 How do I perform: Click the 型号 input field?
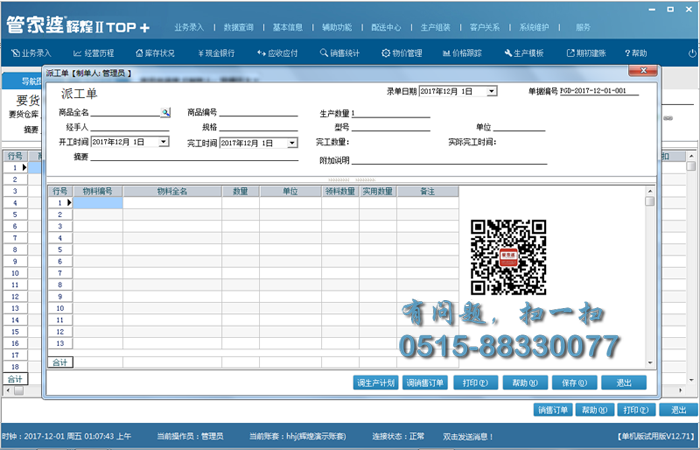tap(391, 127)
